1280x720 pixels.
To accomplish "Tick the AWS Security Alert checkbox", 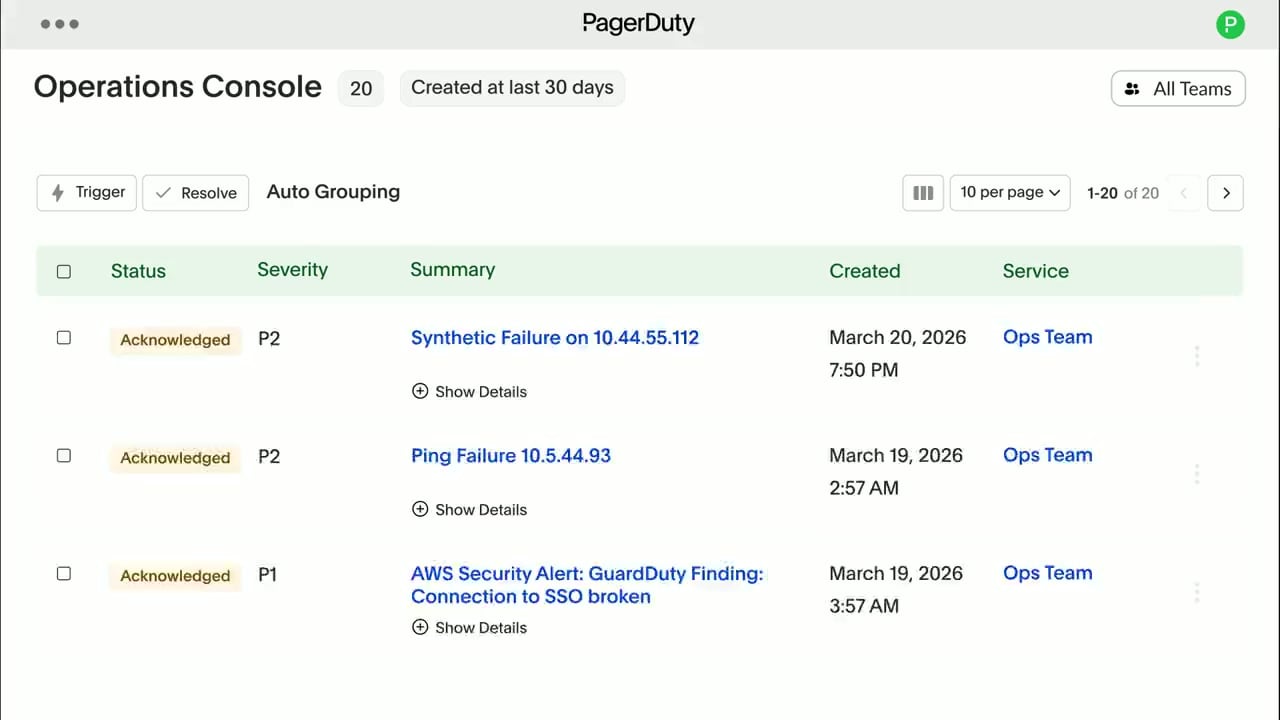I will [x=64, y=574].
